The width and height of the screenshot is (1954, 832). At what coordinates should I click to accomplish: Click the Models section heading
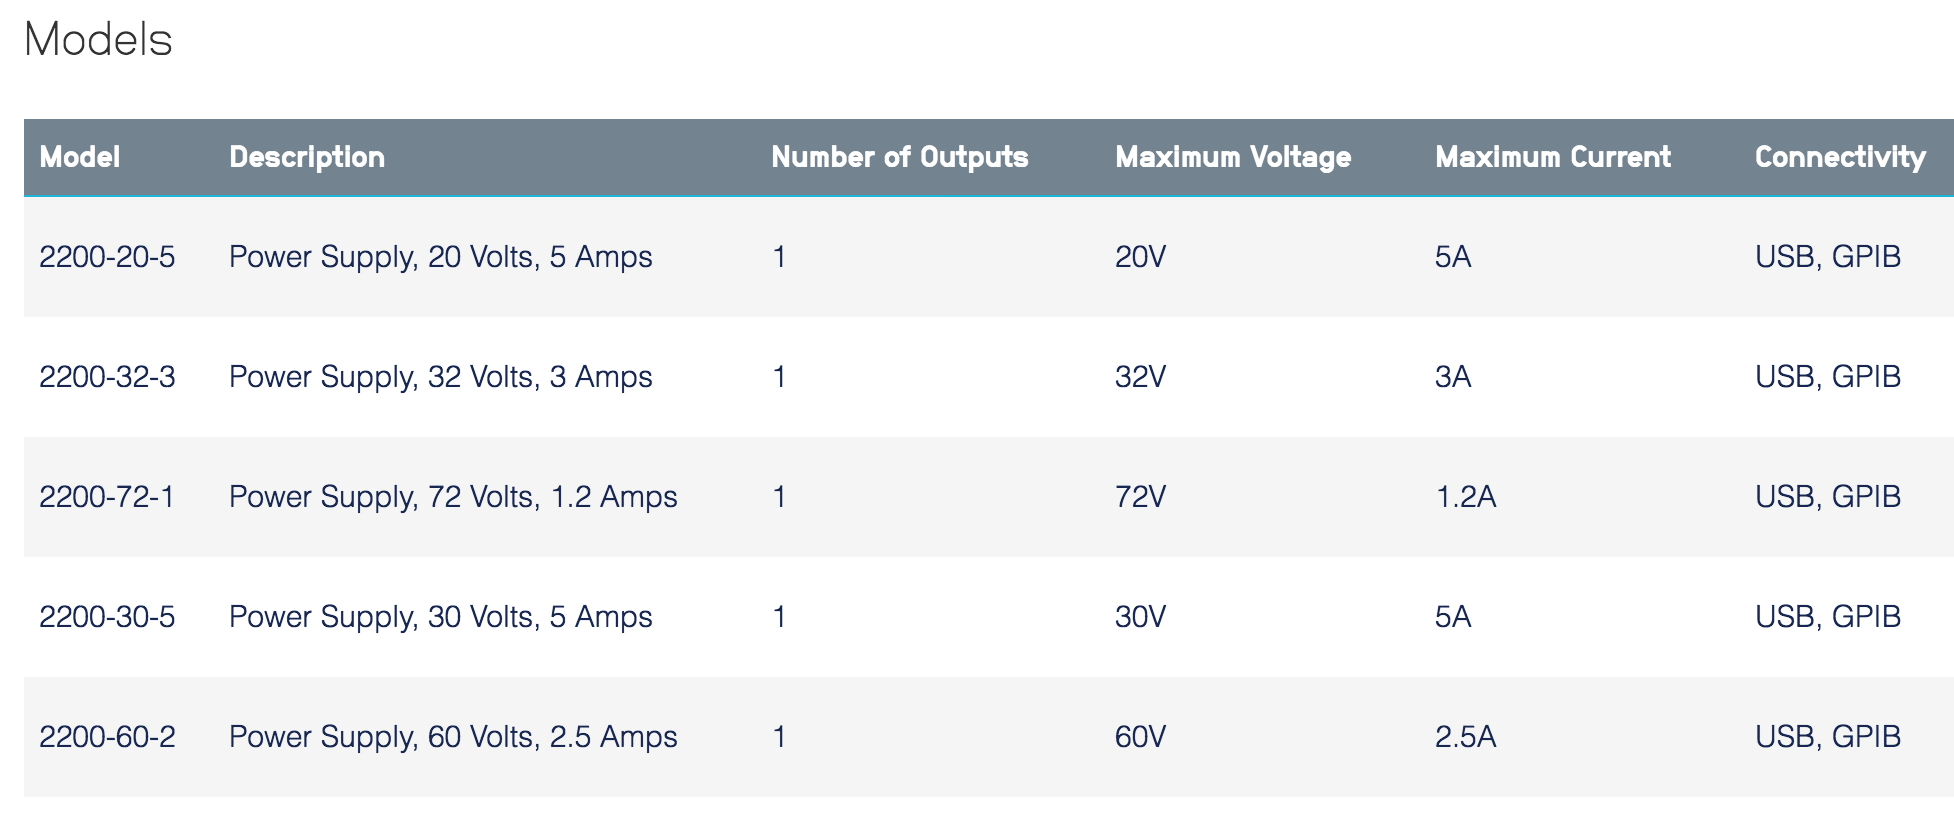pyautogui.click(x=98, y=40)
